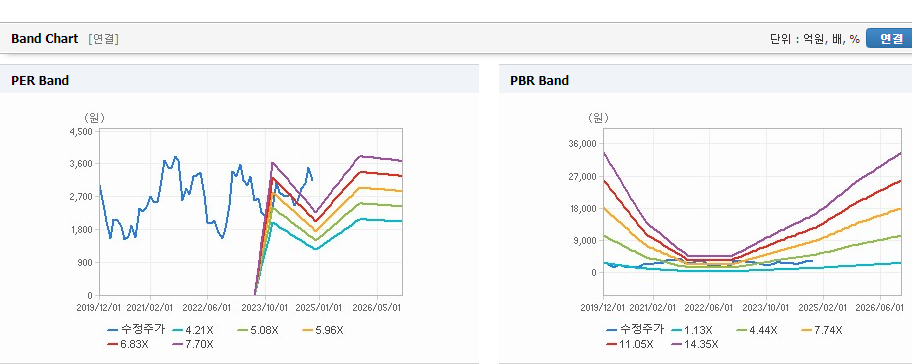
Task: Click the Band Chart heading
Action: coord(44,39)
